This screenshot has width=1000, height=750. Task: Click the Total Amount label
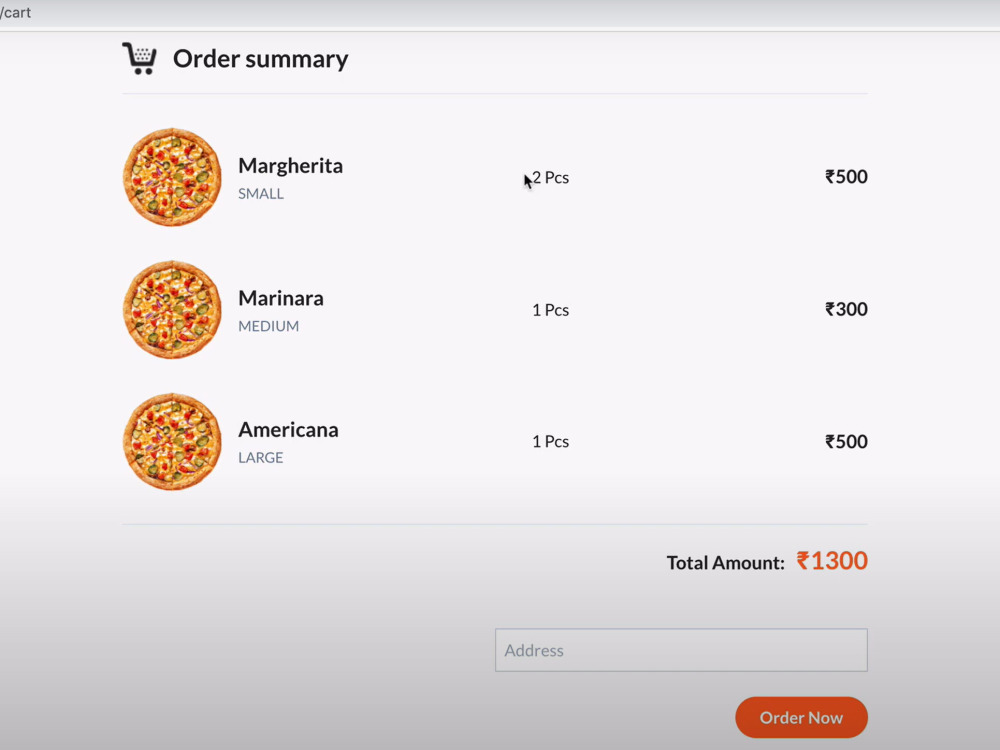click(x=726, y=562)
